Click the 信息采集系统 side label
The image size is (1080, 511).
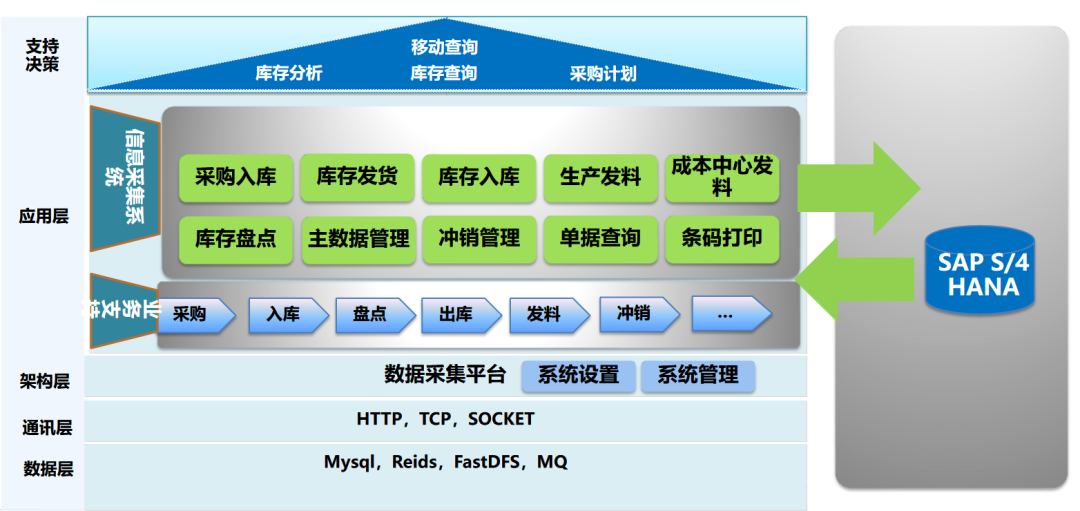click(x=125, y=178)
